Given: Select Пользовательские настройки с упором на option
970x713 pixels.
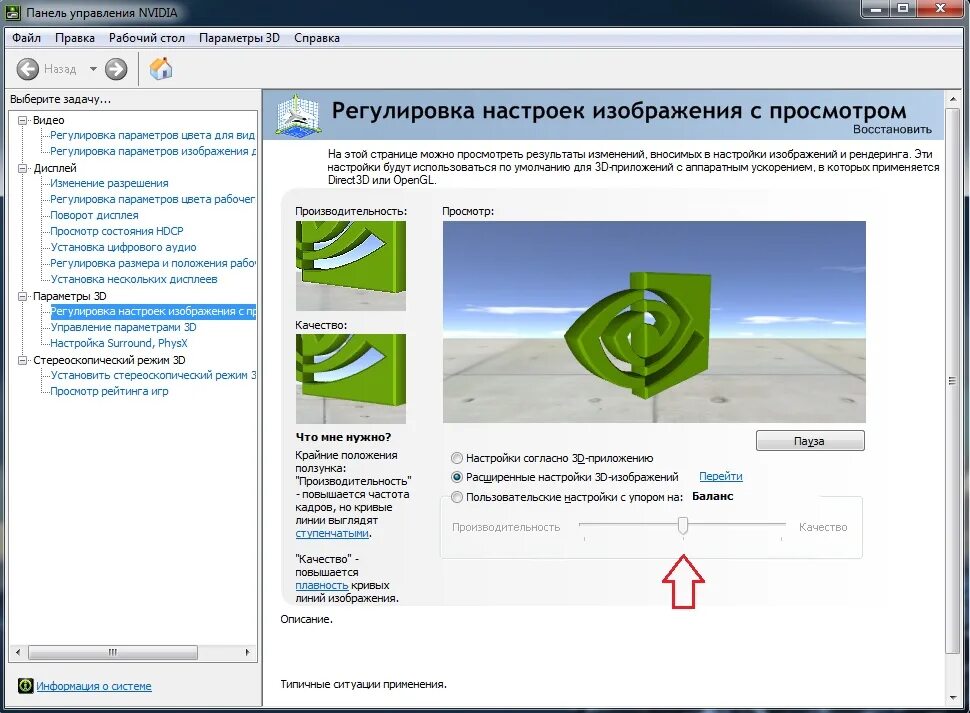Looking at the screenshot, I should (x=457, y=497).
